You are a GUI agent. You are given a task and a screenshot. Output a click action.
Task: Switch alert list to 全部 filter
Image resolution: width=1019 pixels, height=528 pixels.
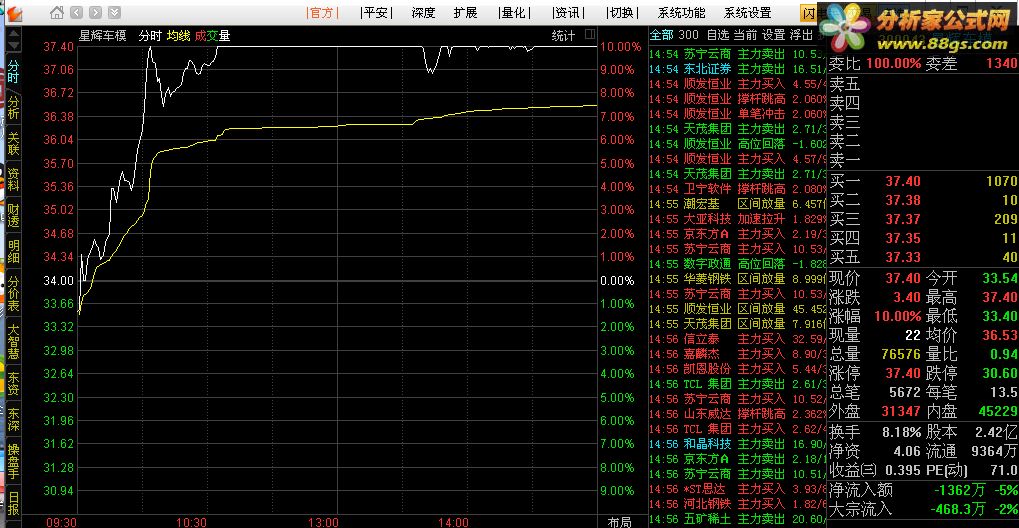(x=662, y=35)
